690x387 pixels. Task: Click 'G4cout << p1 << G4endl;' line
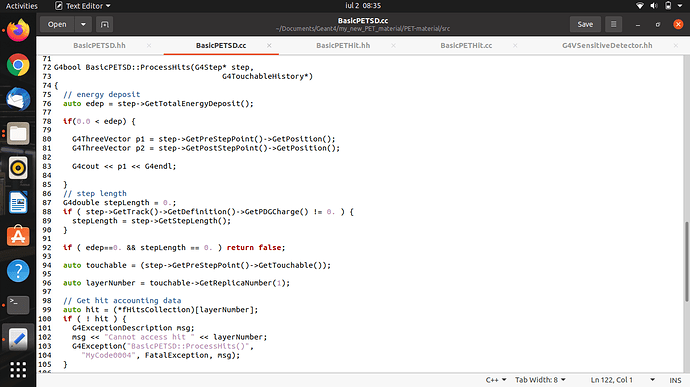point(124,166)
